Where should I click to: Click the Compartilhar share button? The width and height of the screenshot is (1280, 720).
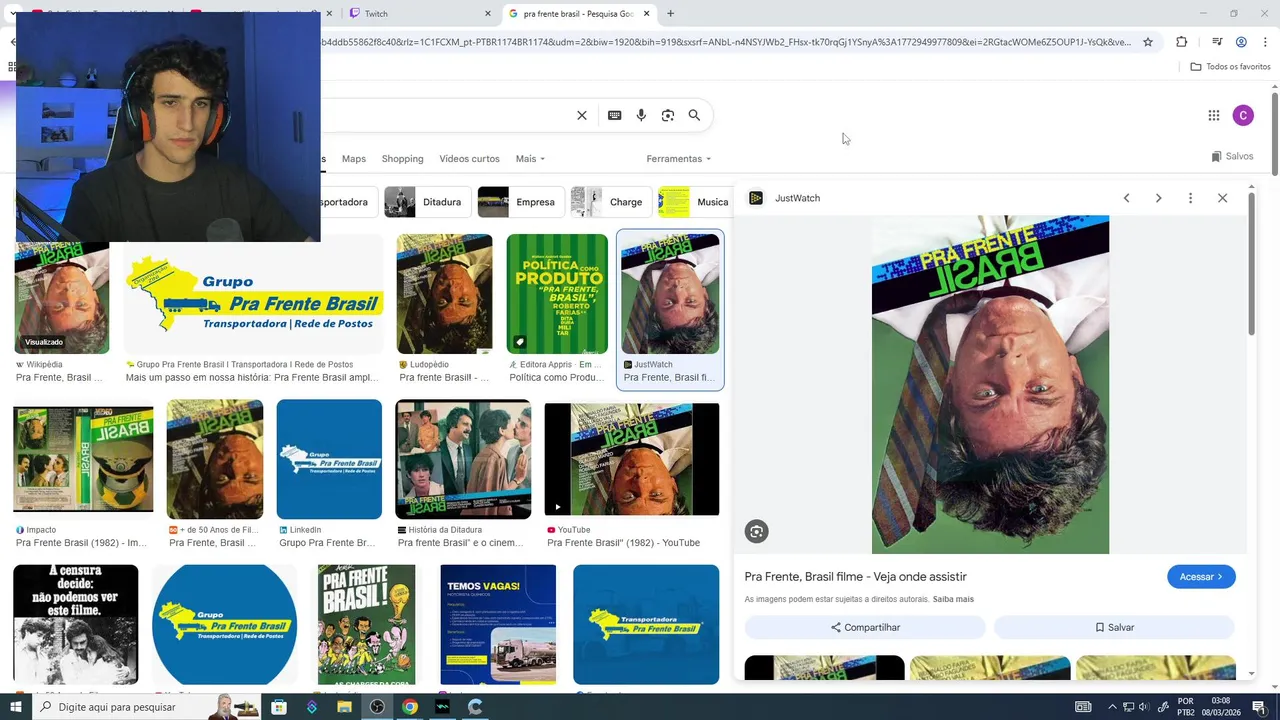tap(865, 627)
